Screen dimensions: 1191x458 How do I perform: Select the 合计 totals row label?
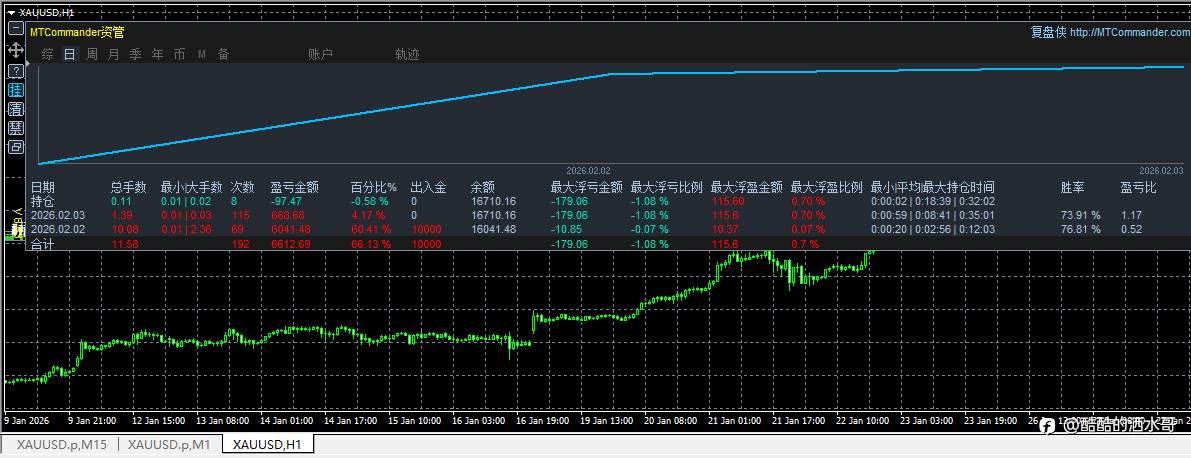(43, 245)
